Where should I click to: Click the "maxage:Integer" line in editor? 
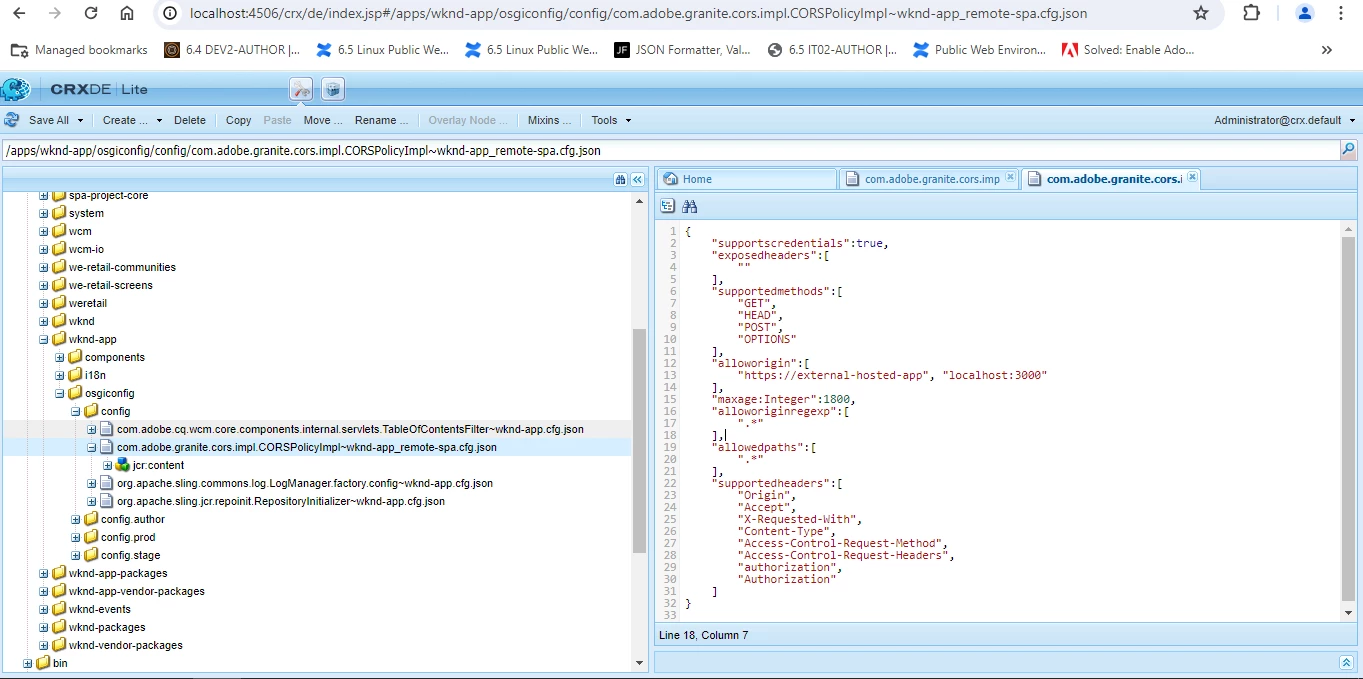pyautogui.click(x=783, y=399)
